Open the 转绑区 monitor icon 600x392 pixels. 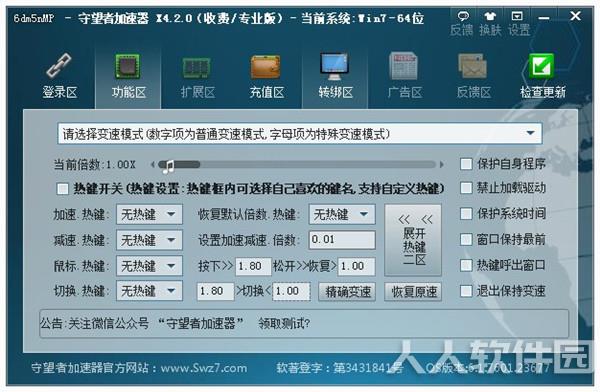[x=334, y=66]
